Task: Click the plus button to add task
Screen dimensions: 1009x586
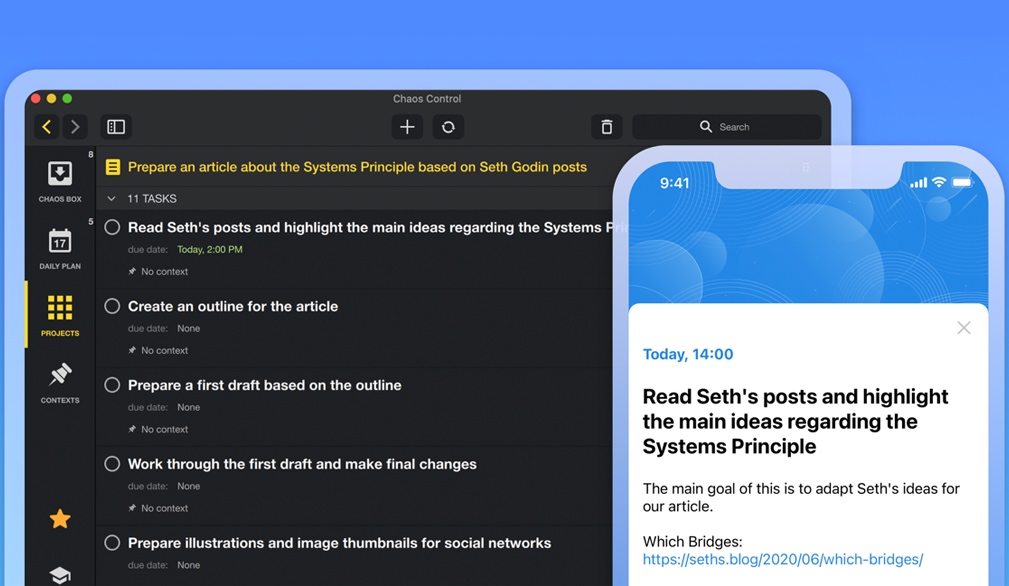Action: [x=407, y=127]
